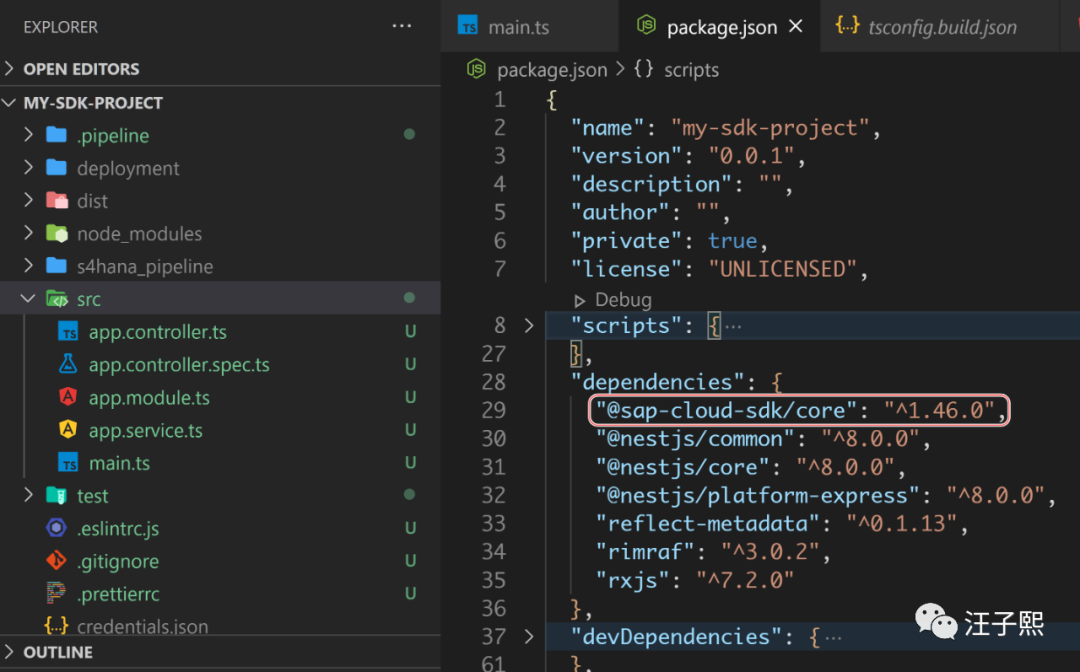Switch to the main.ts editor tab
Viewport: 1080px width, 672px height.
518,27
